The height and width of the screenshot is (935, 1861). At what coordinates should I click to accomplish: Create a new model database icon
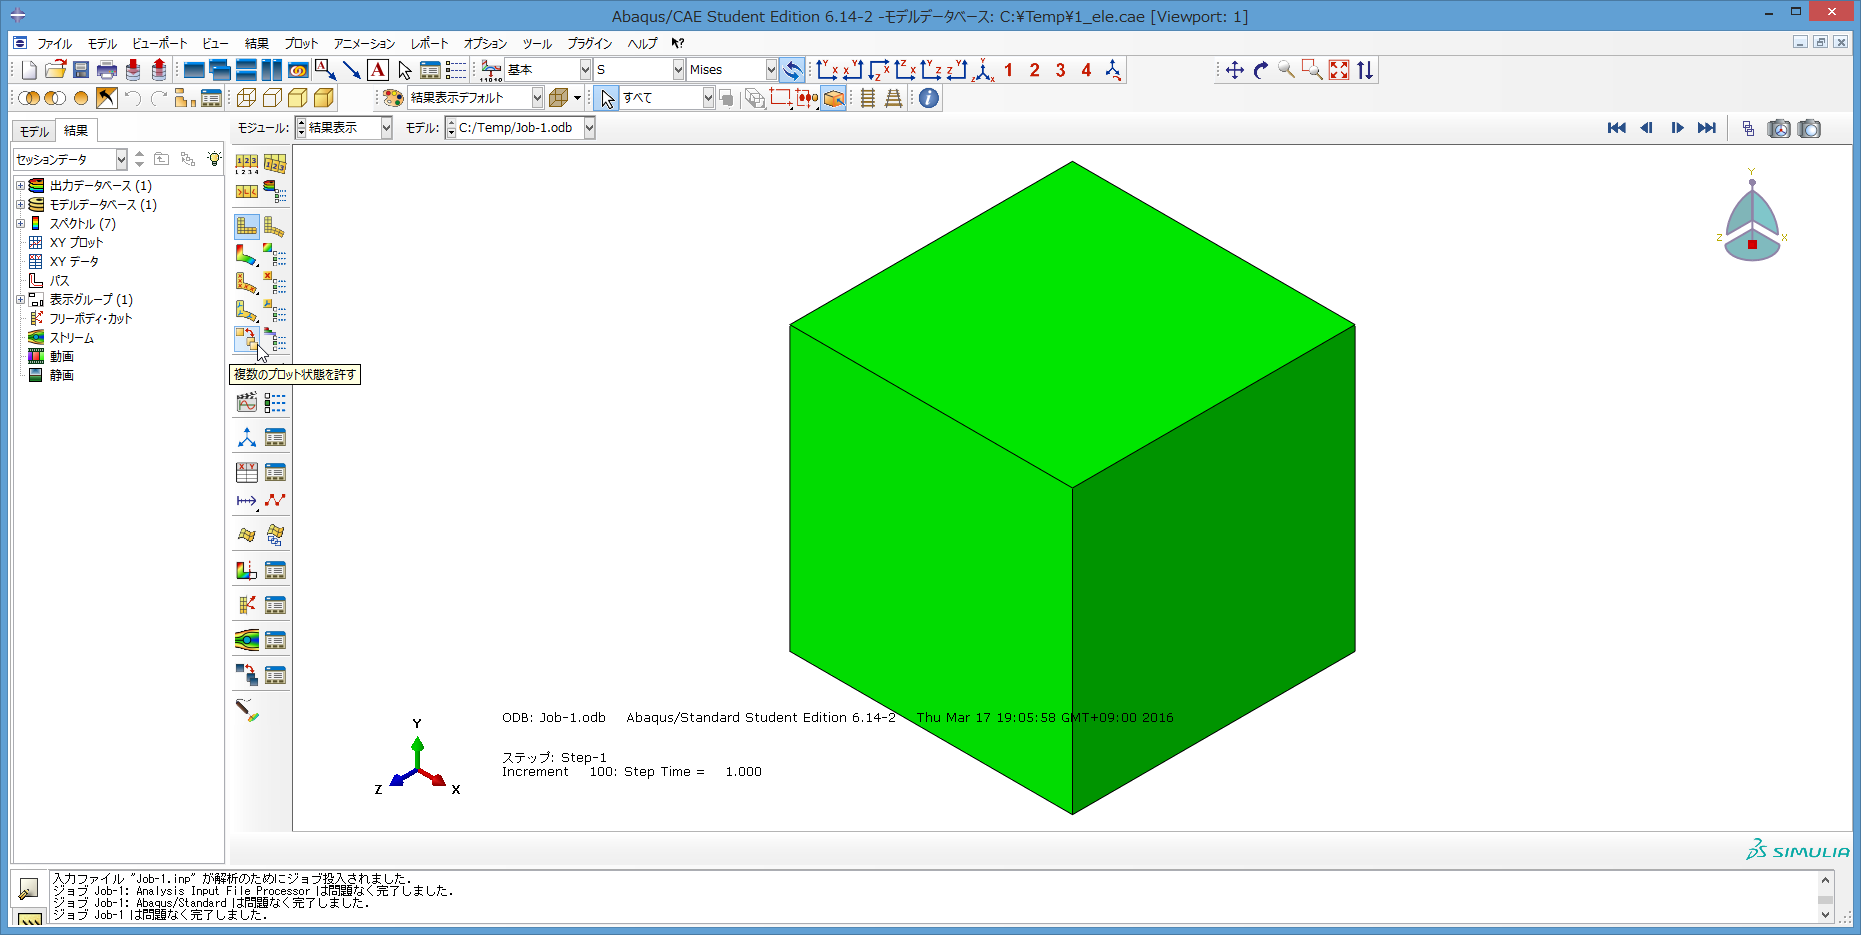click(29, 70)
